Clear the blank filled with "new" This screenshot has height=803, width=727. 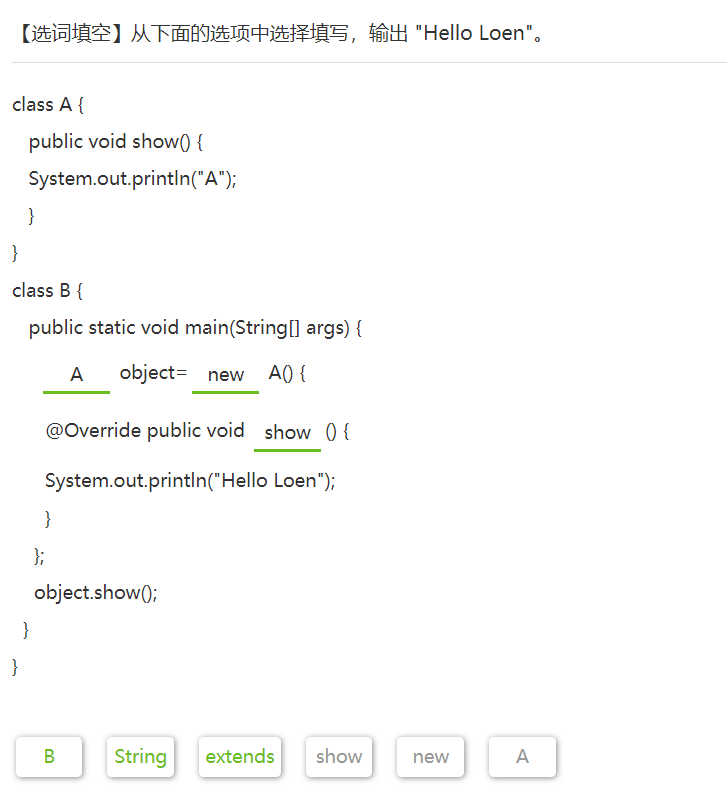[x=226, y=375]
